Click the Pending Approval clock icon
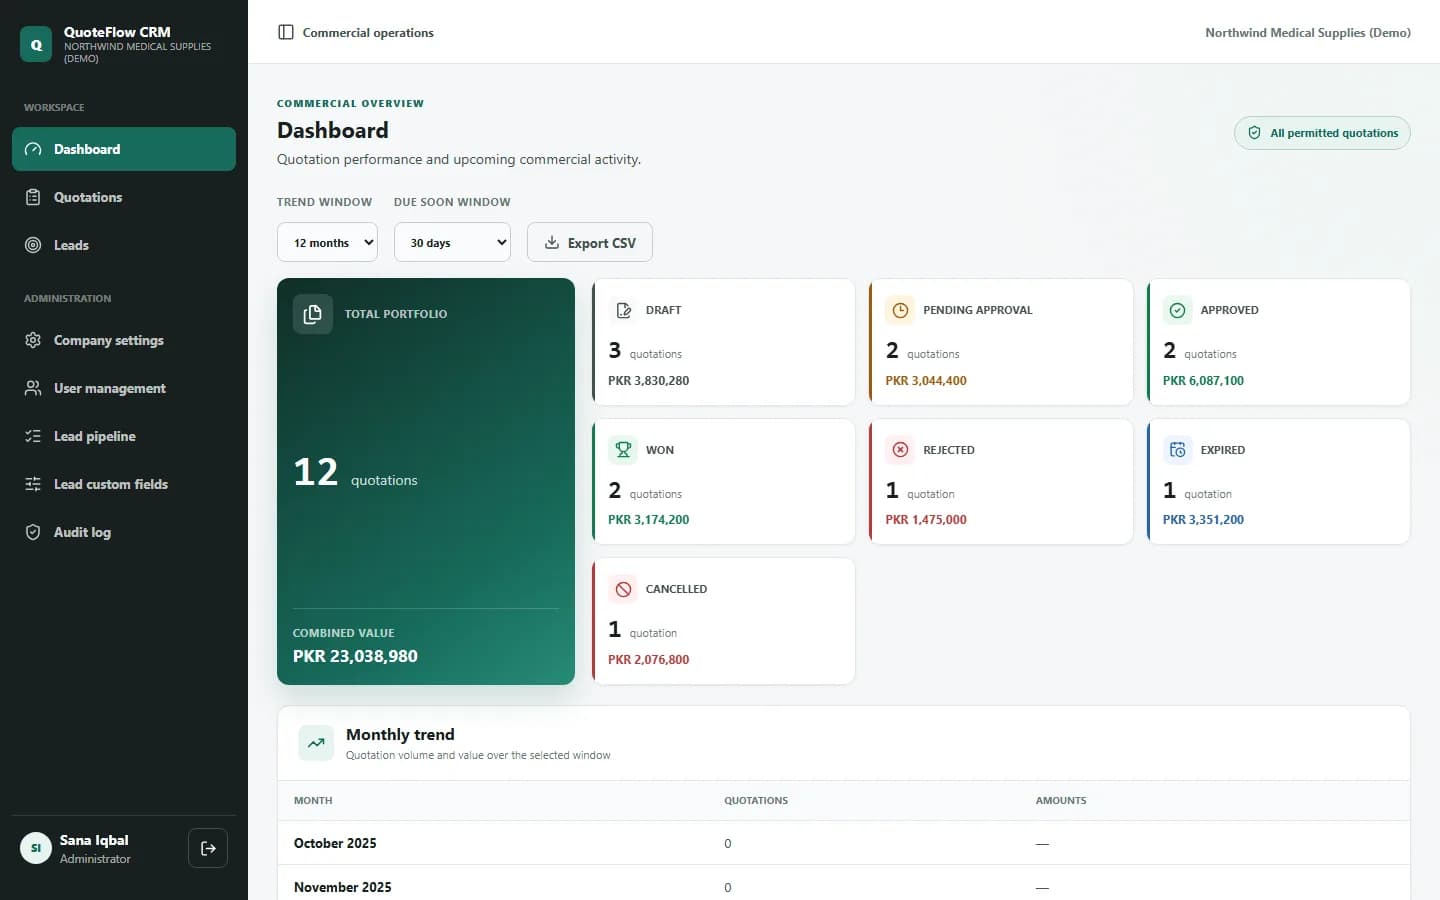This screenshot has height=900, width=1440. pyautogui.click(x=900, y=310)
